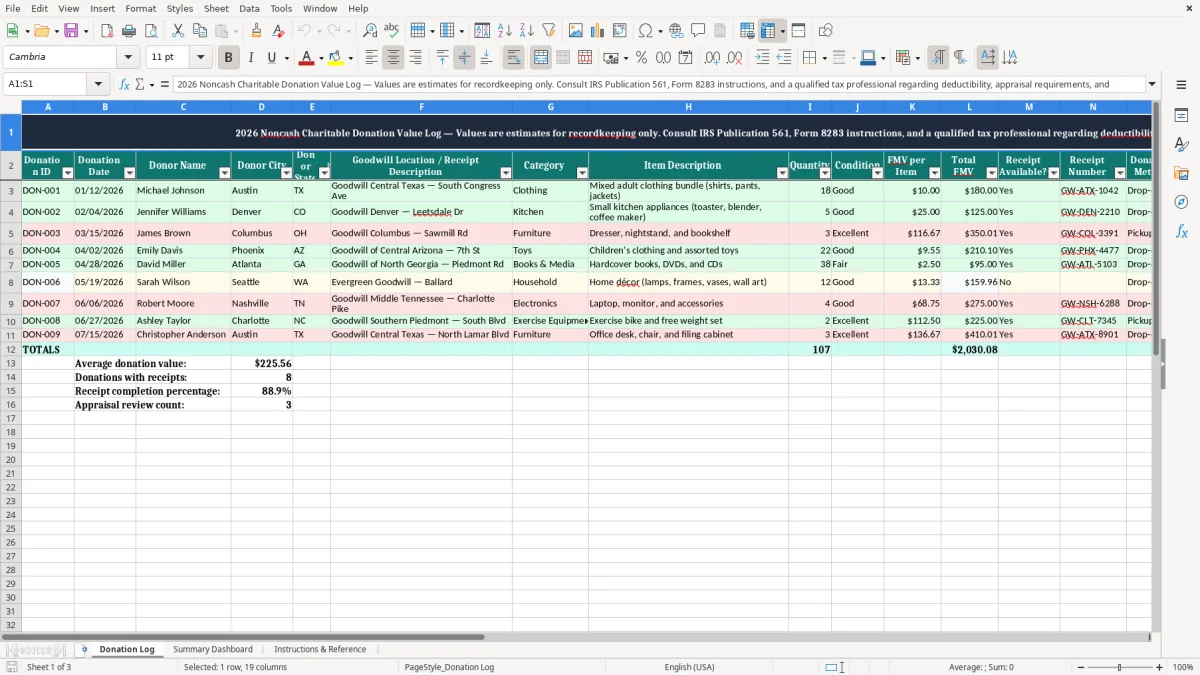Toggle Wrap Text
The image size is (1200, 675).
[x=514, y=58]
